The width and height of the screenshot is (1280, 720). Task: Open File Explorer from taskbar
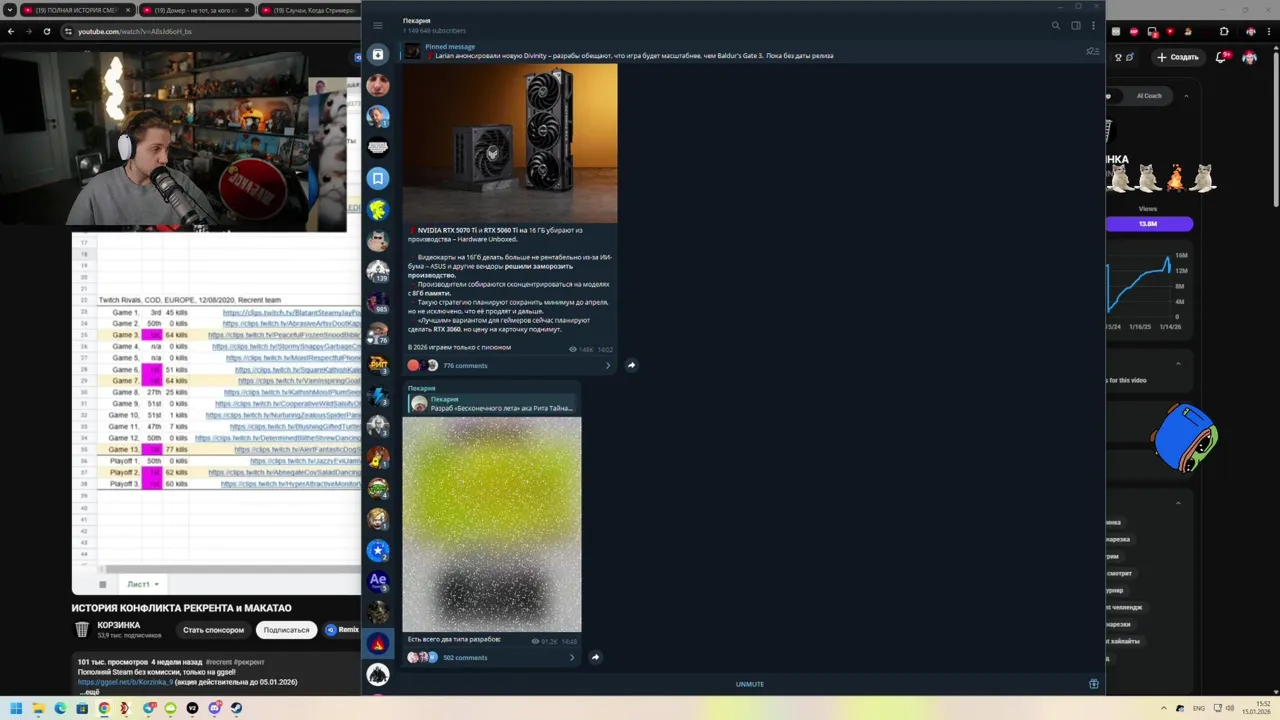(x=38, y=708)
